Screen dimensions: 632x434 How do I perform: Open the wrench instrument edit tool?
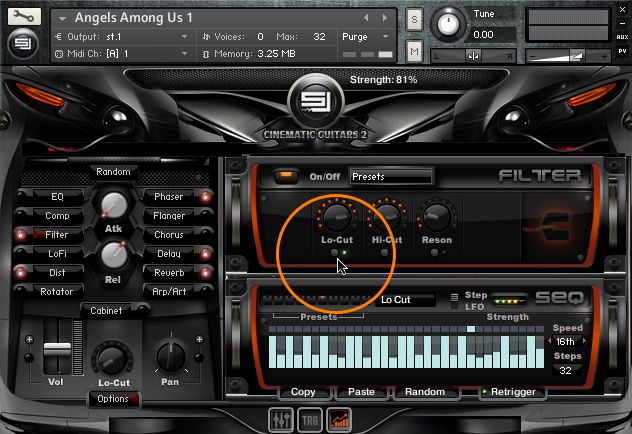coord(24,17)
